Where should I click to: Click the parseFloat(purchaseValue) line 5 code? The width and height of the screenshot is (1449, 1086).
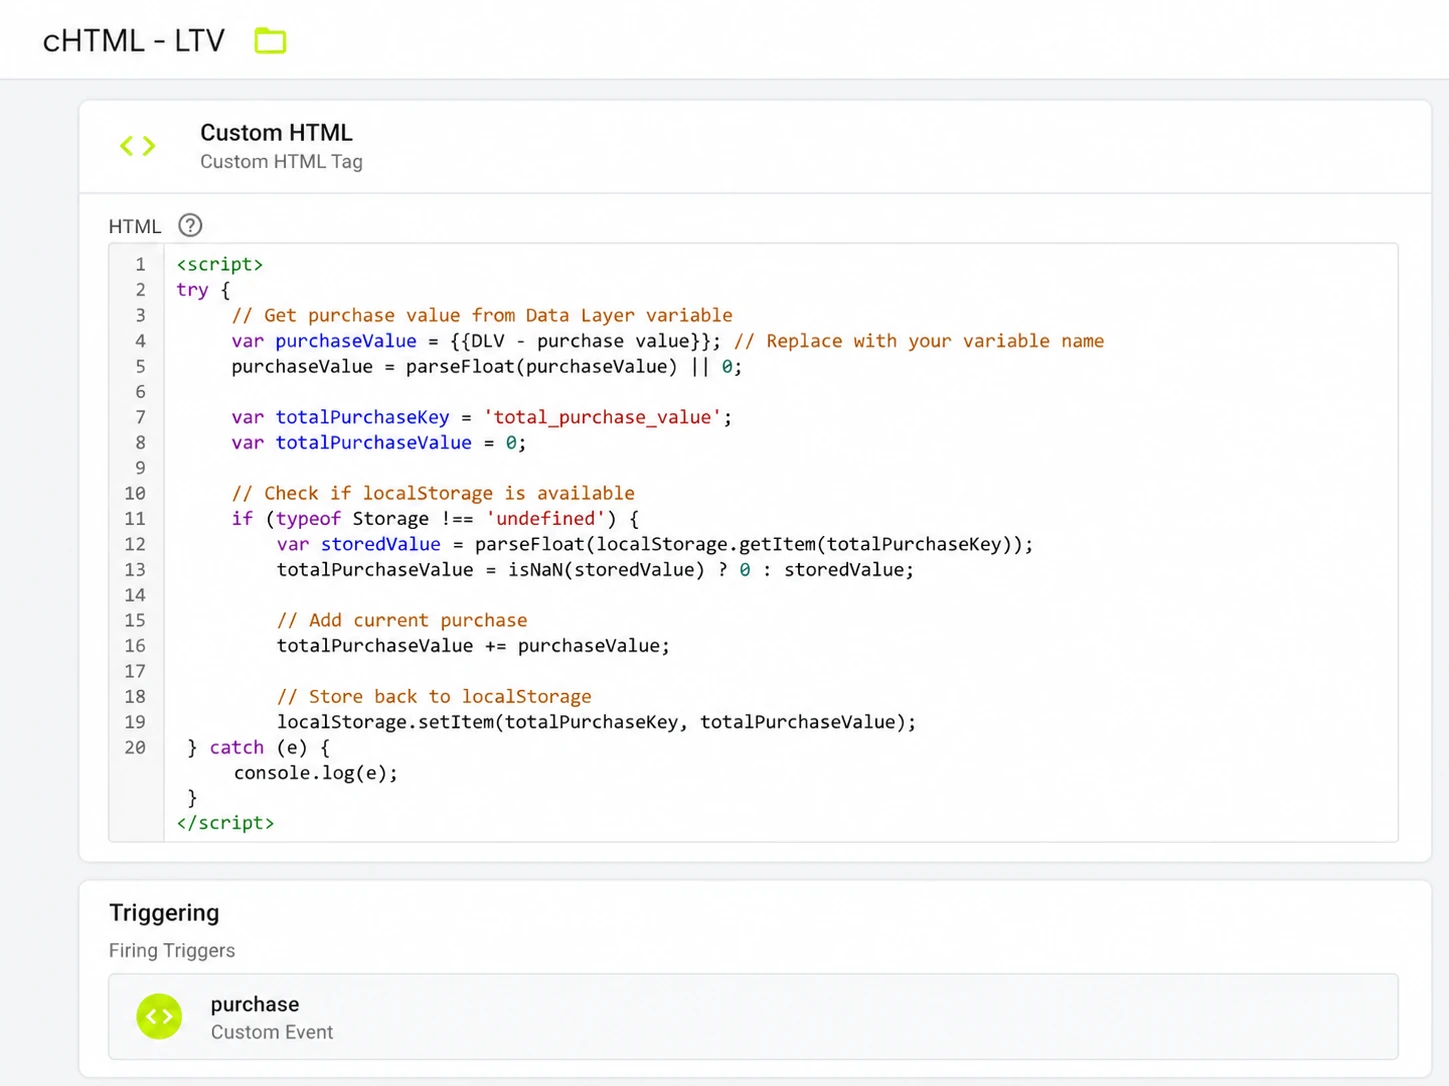pyautogui.click(x=487, y=367)
